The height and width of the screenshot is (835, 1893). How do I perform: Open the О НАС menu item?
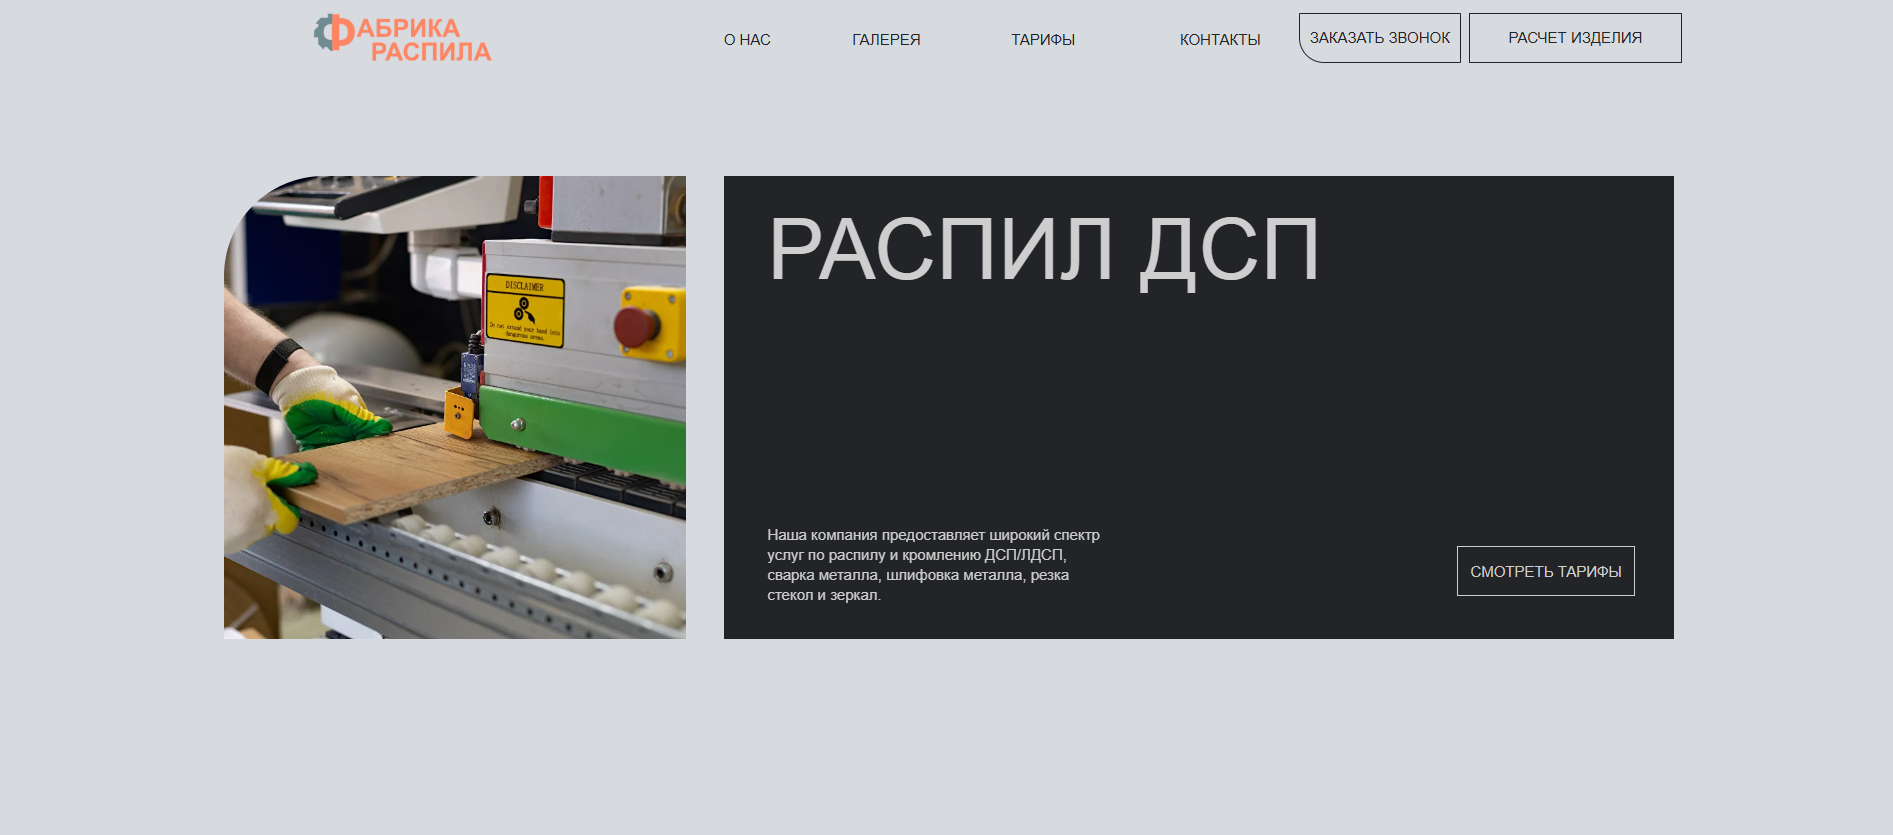click(x=747, y=40)
